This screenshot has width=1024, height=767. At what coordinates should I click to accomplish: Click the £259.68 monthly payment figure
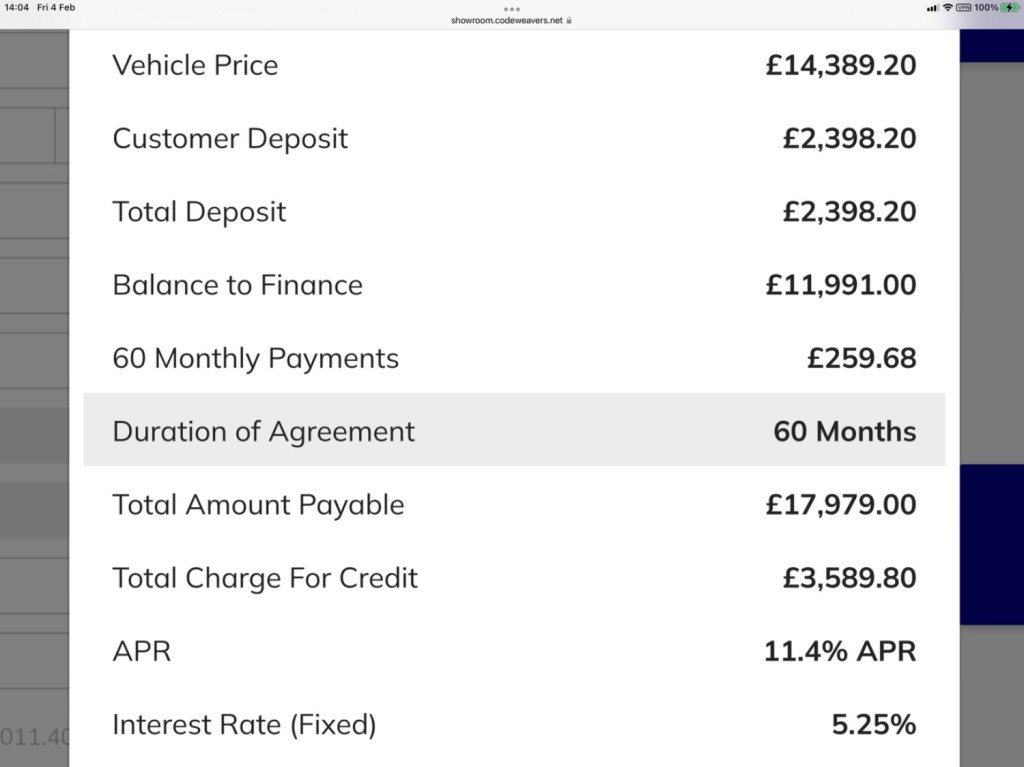tap(861, 358)
